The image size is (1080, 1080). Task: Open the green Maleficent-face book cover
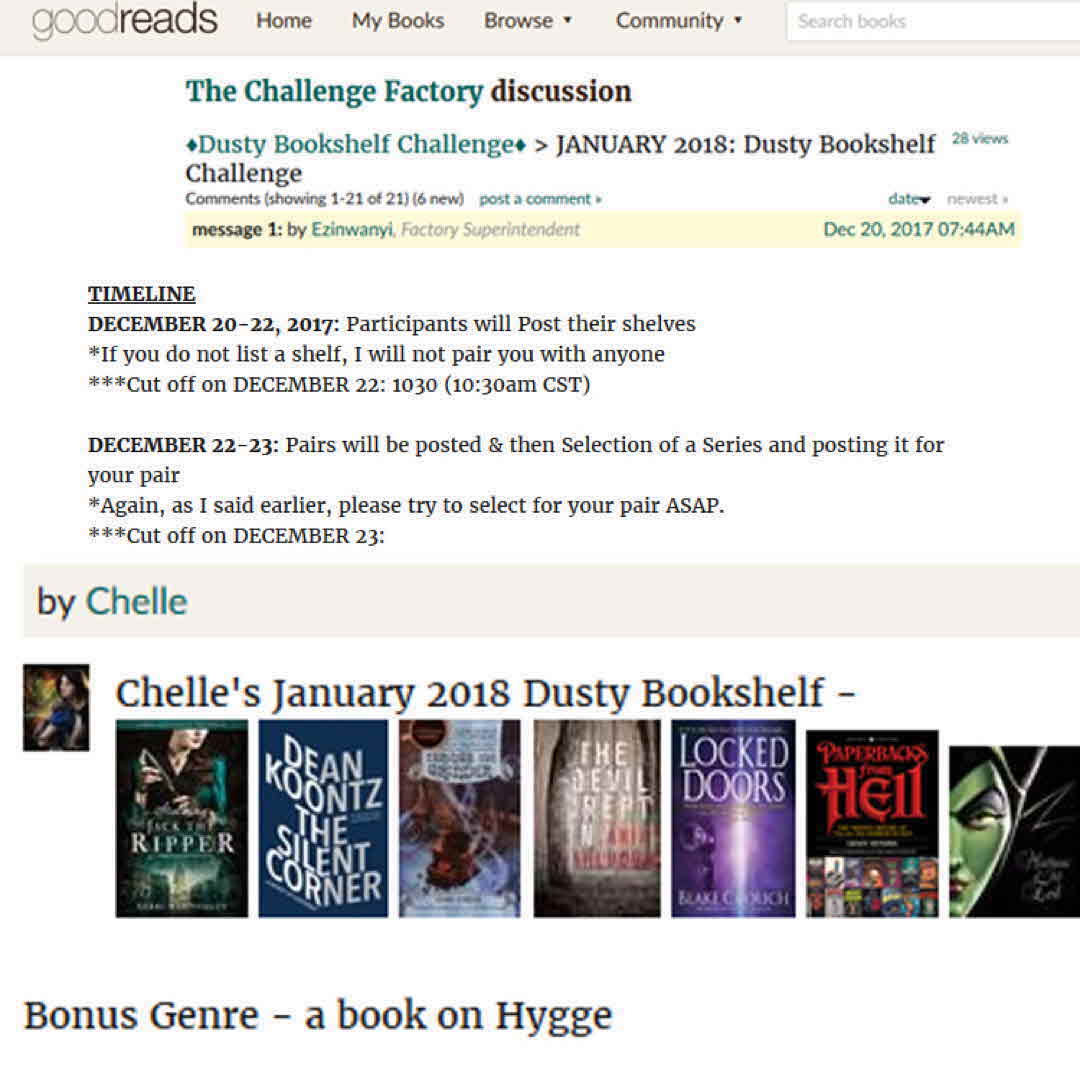[x=1015, y=831]
